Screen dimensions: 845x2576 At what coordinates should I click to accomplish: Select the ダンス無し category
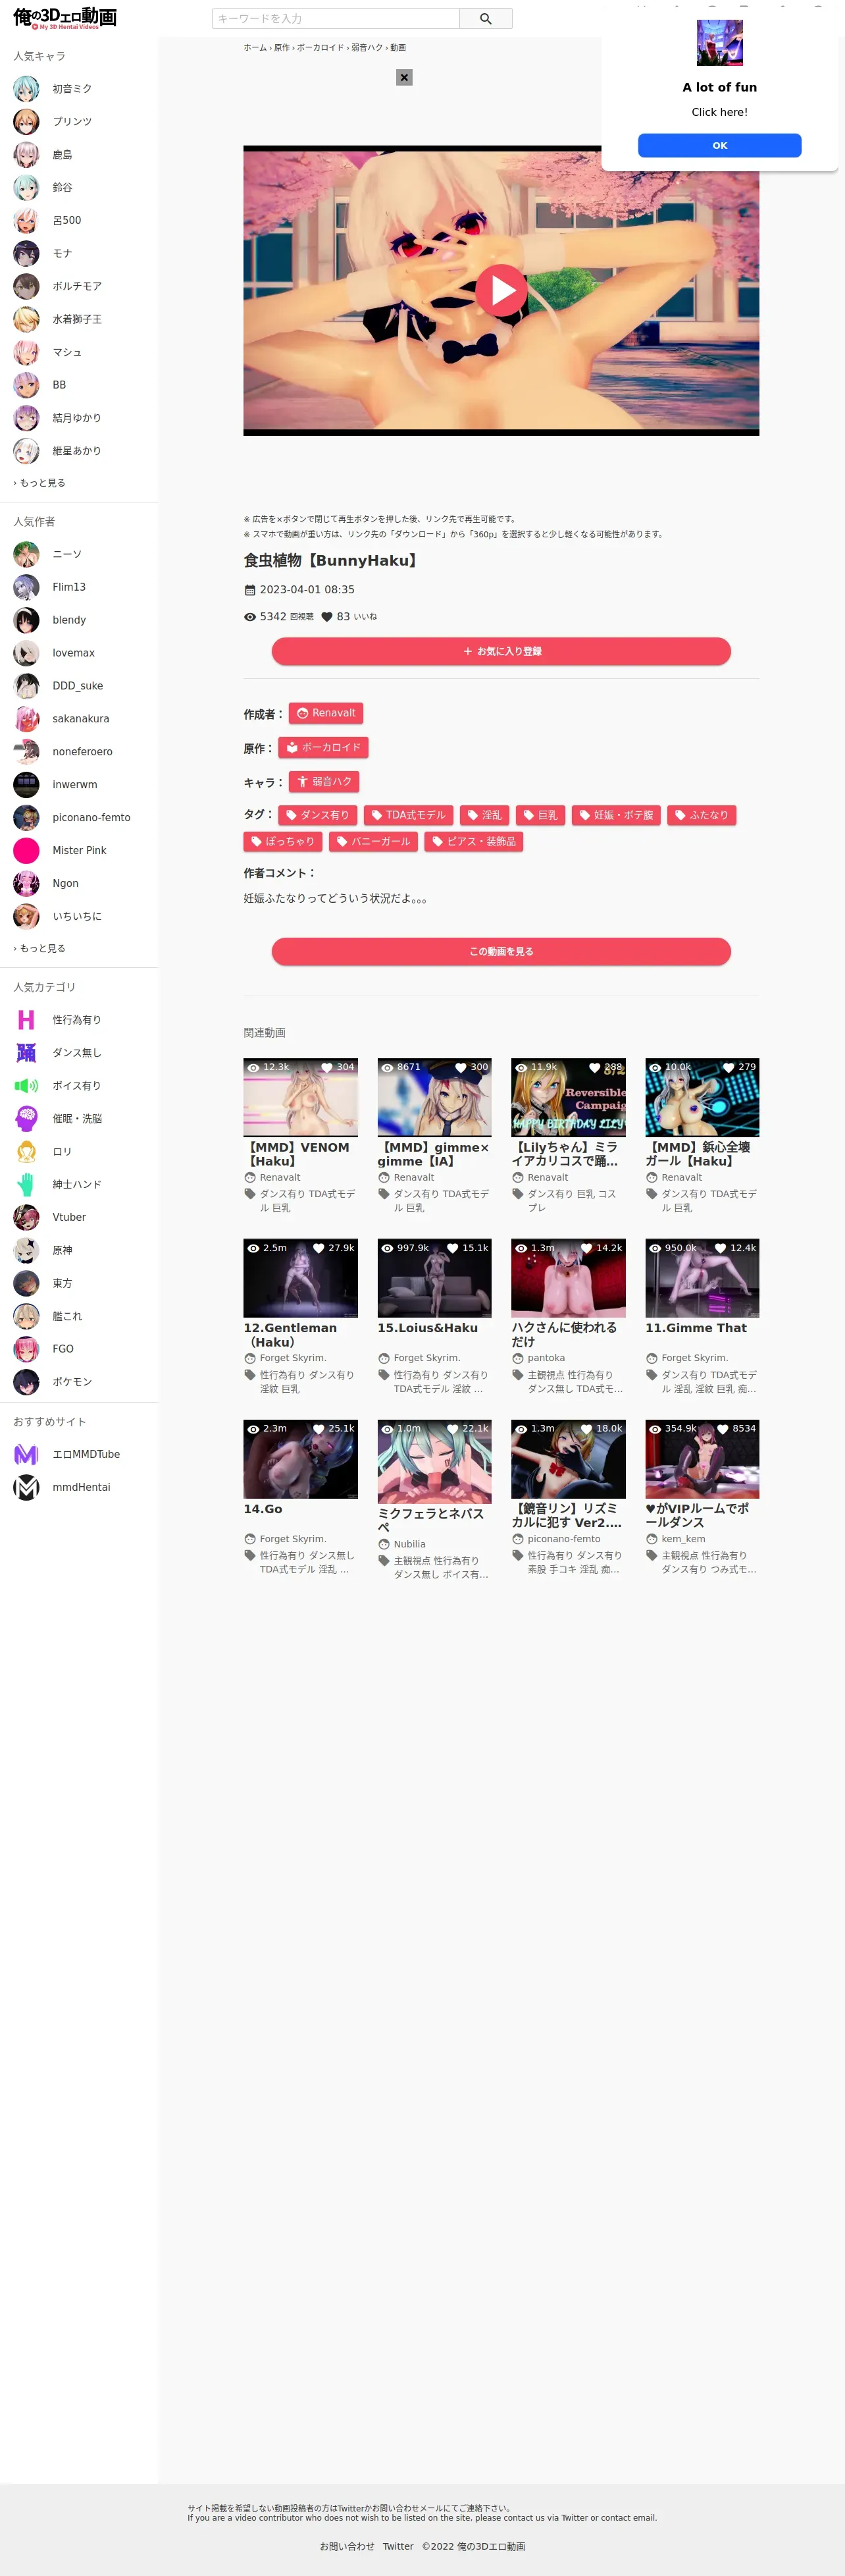pos(76,1053)
